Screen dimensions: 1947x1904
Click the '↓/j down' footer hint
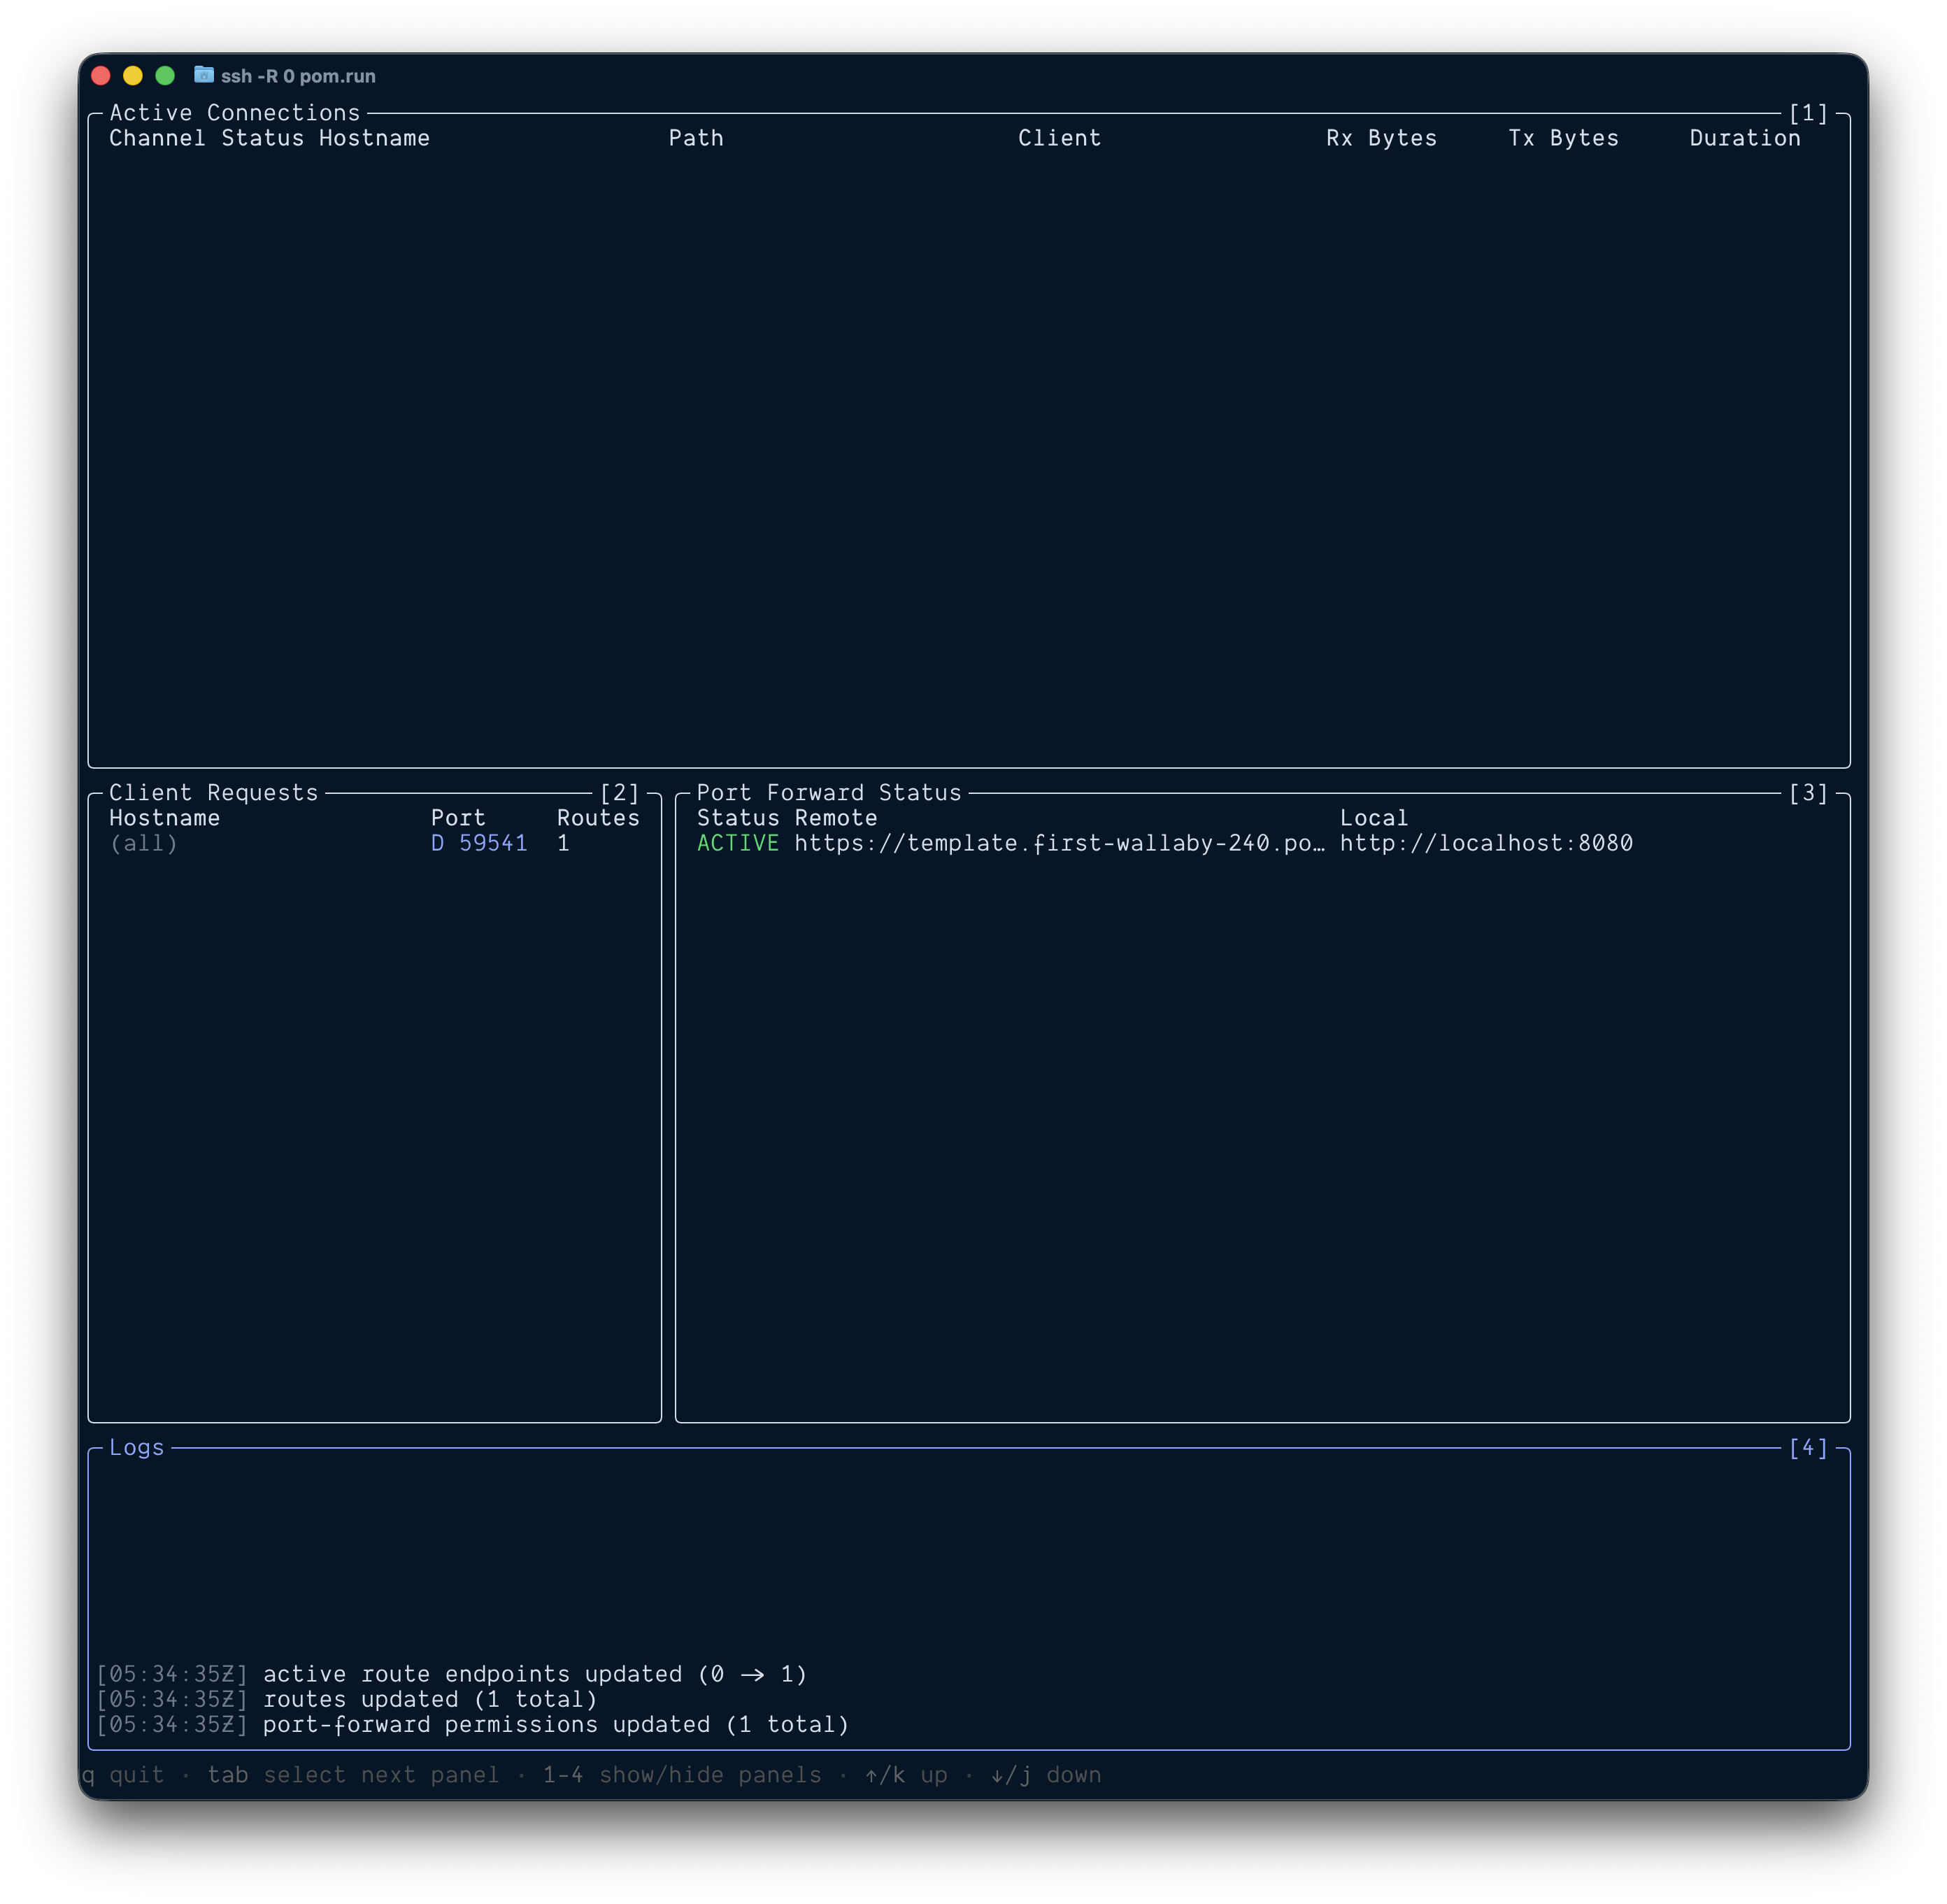[1046, 1775]
